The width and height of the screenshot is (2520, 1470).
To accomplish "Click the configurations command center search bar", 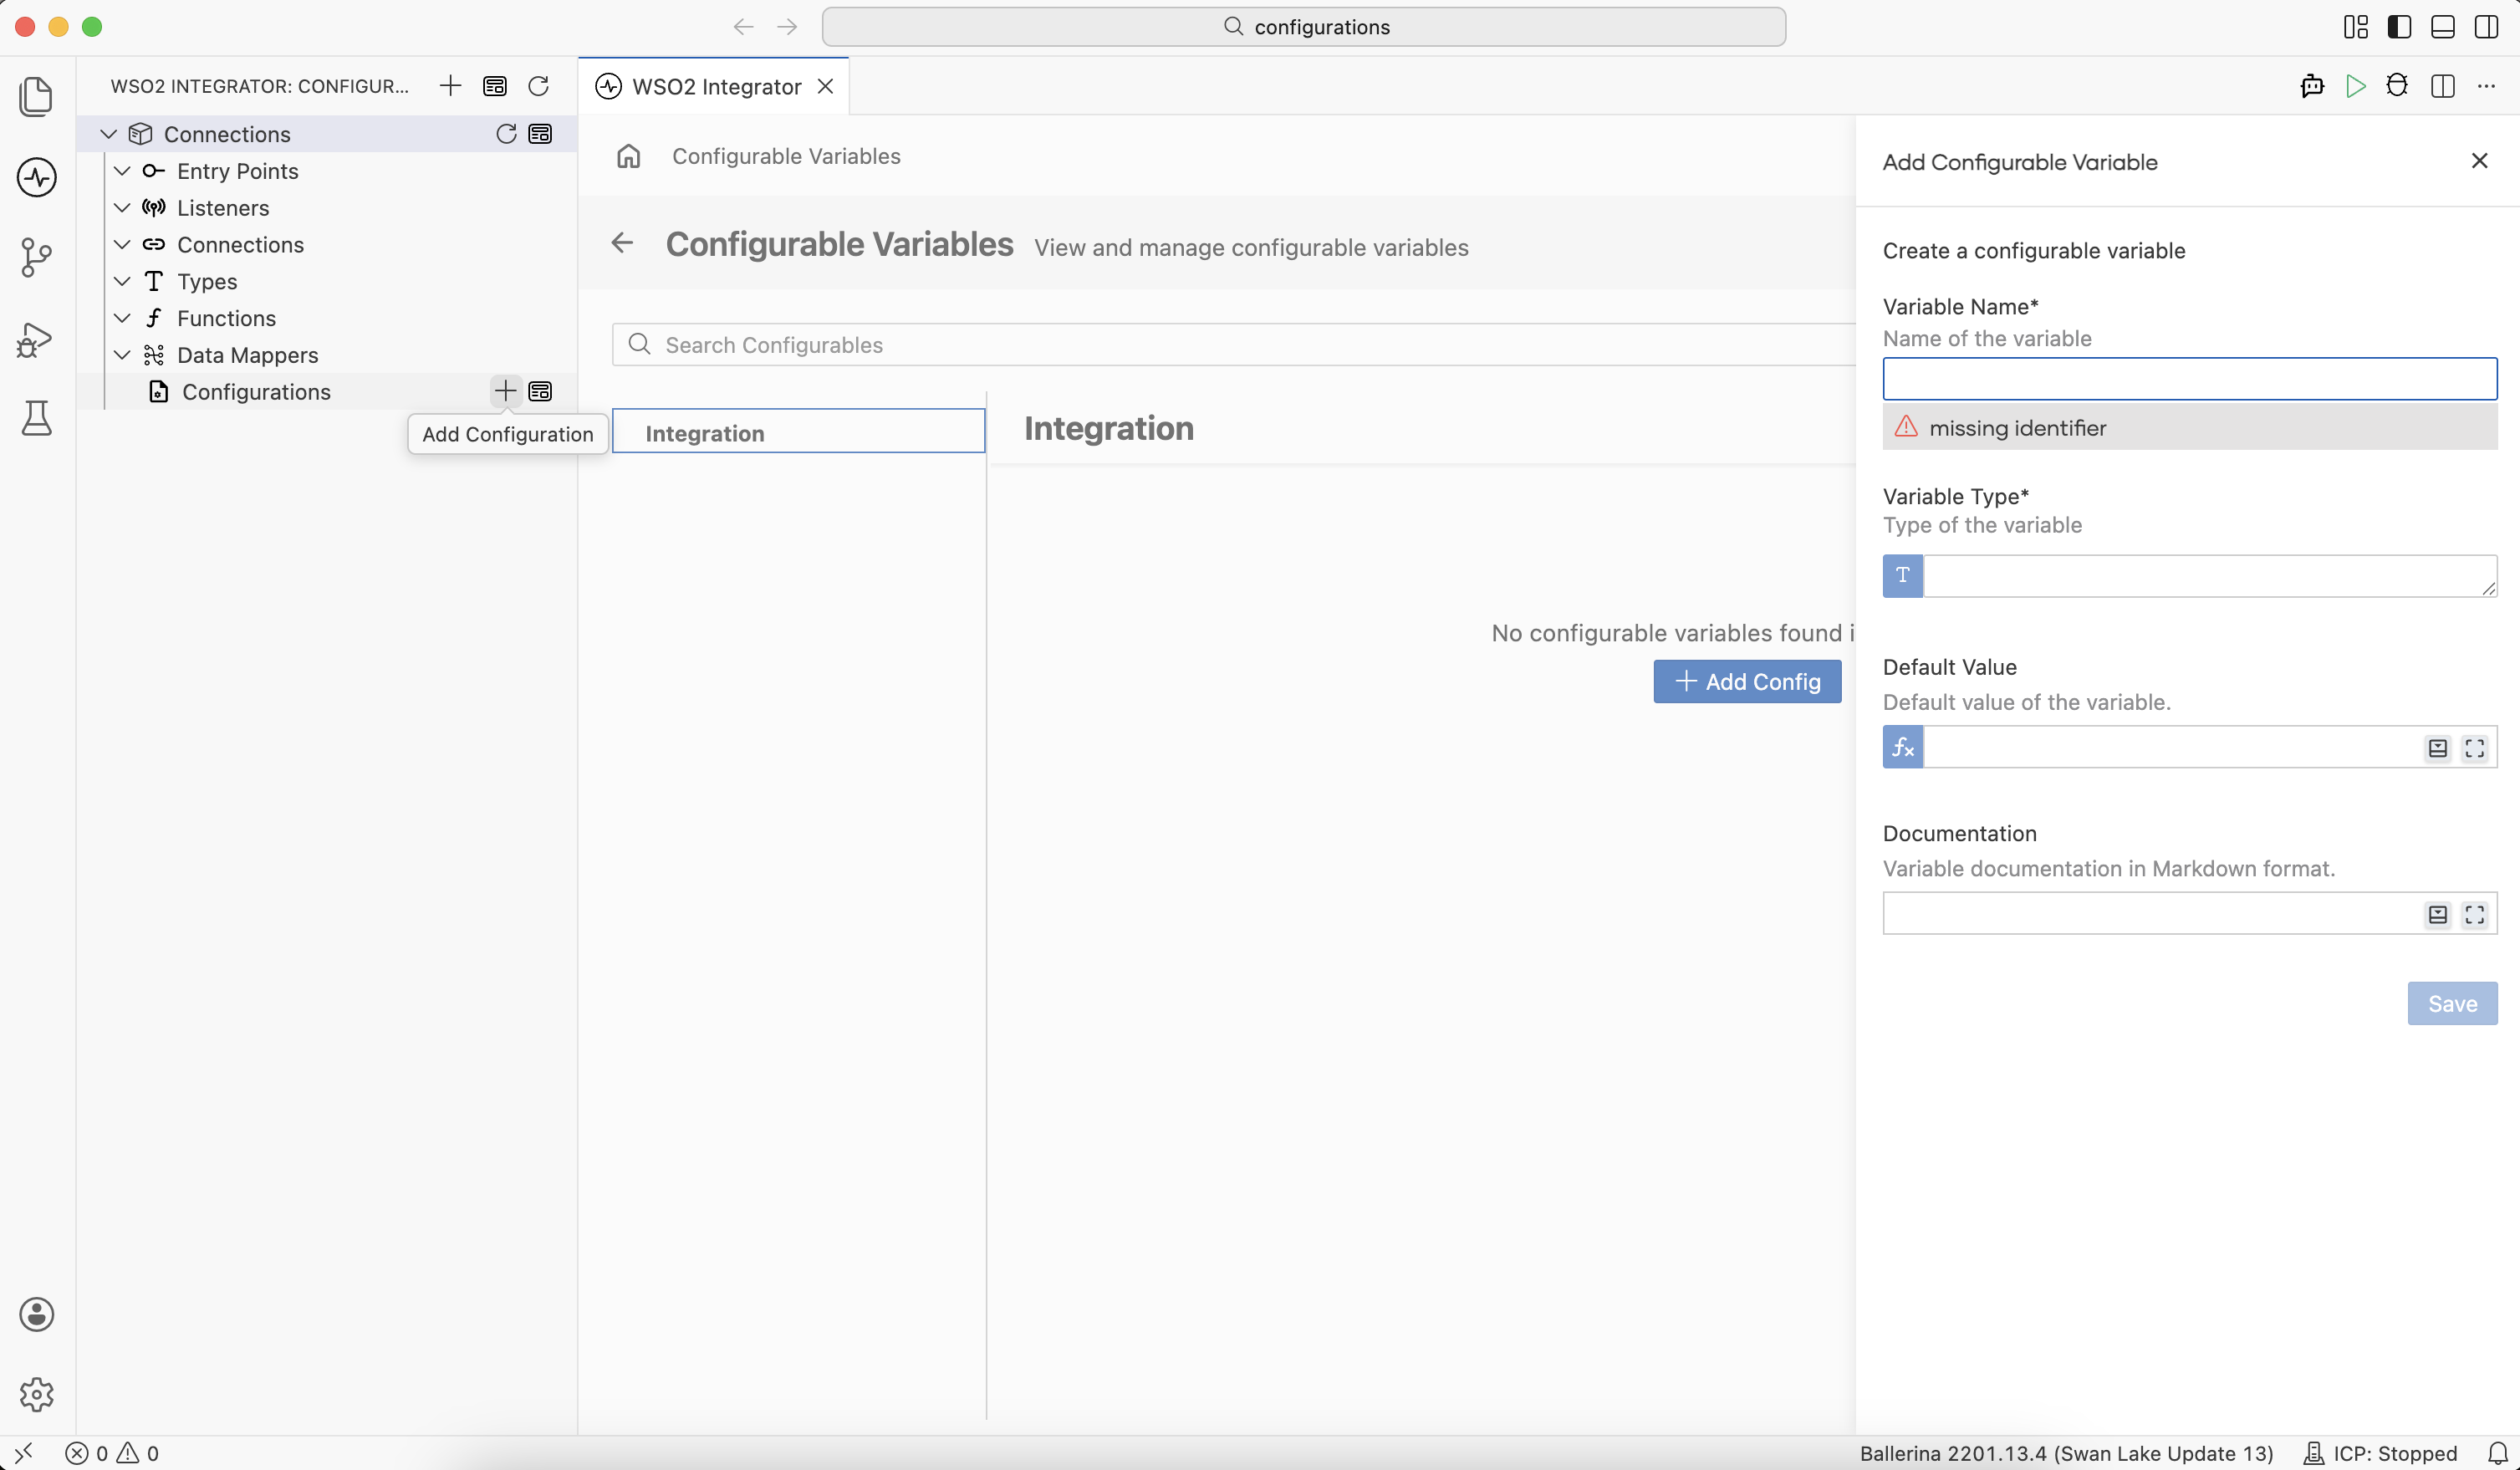I will (x=1304, y=27).
